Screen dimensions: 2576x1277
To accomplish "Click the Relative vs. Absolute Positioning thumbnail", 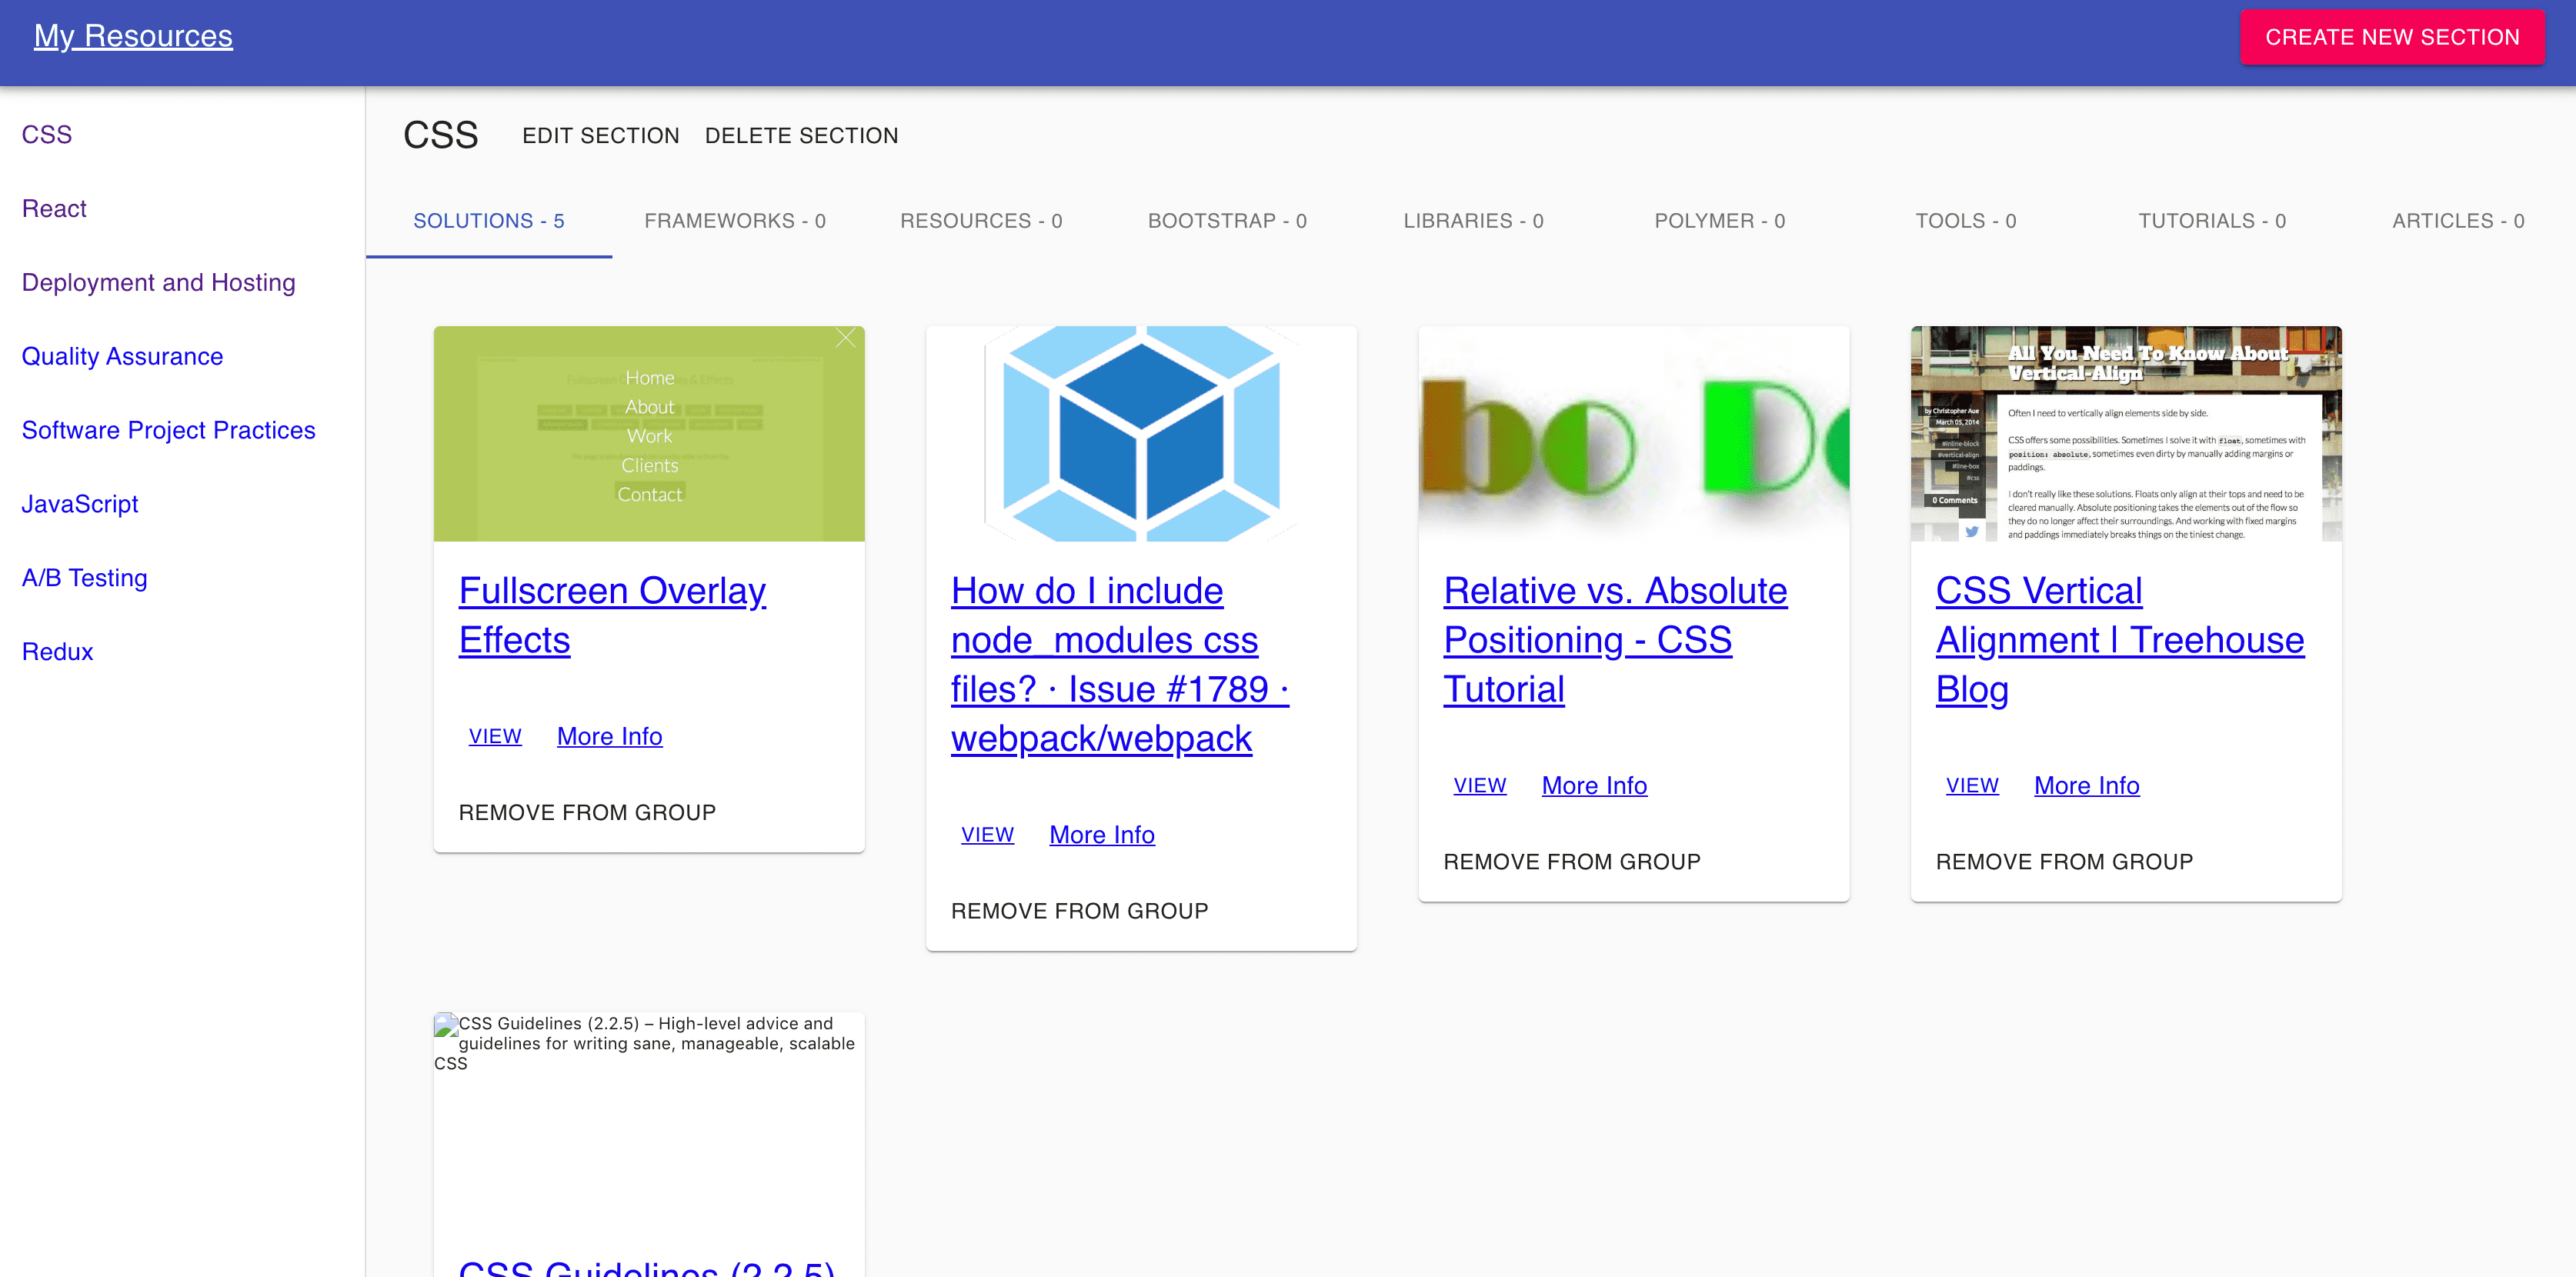I will [1633, 433].
